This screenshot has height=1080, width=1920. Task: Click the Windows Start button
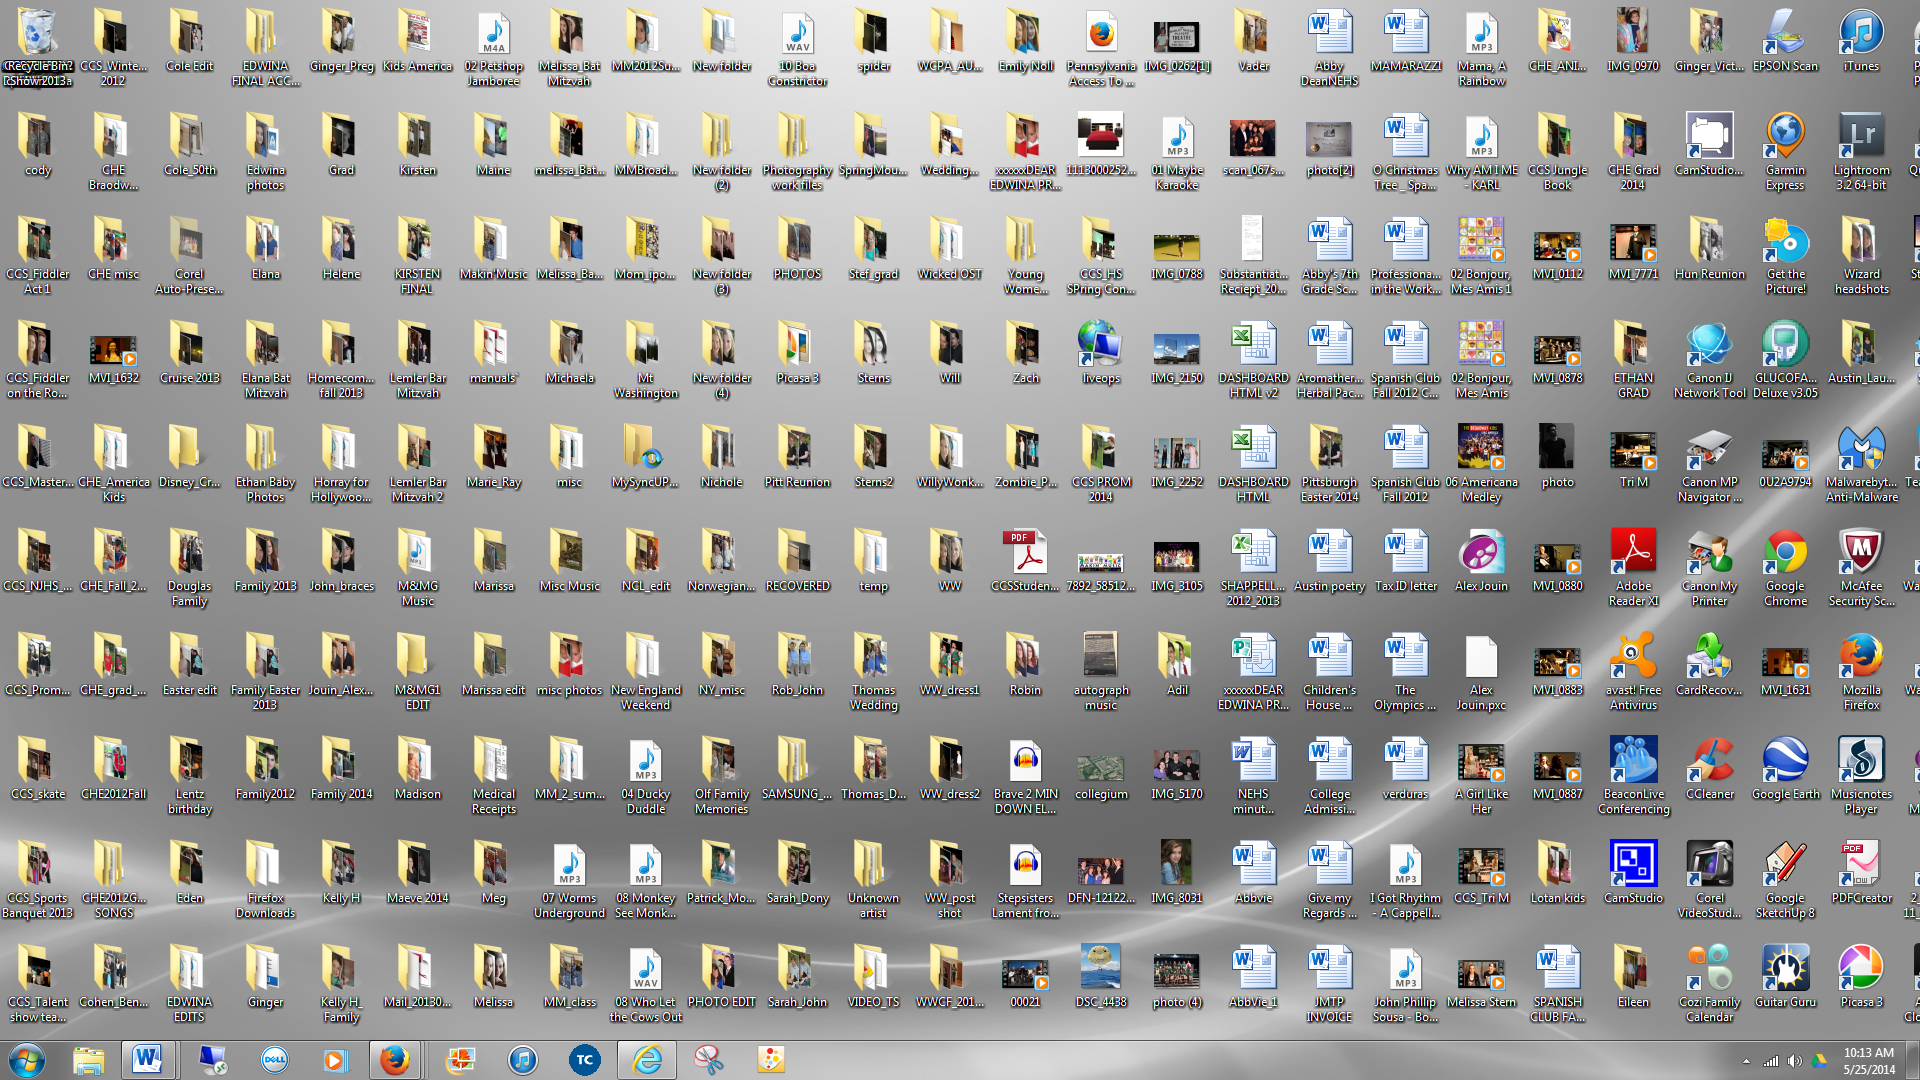(27, 1060)
